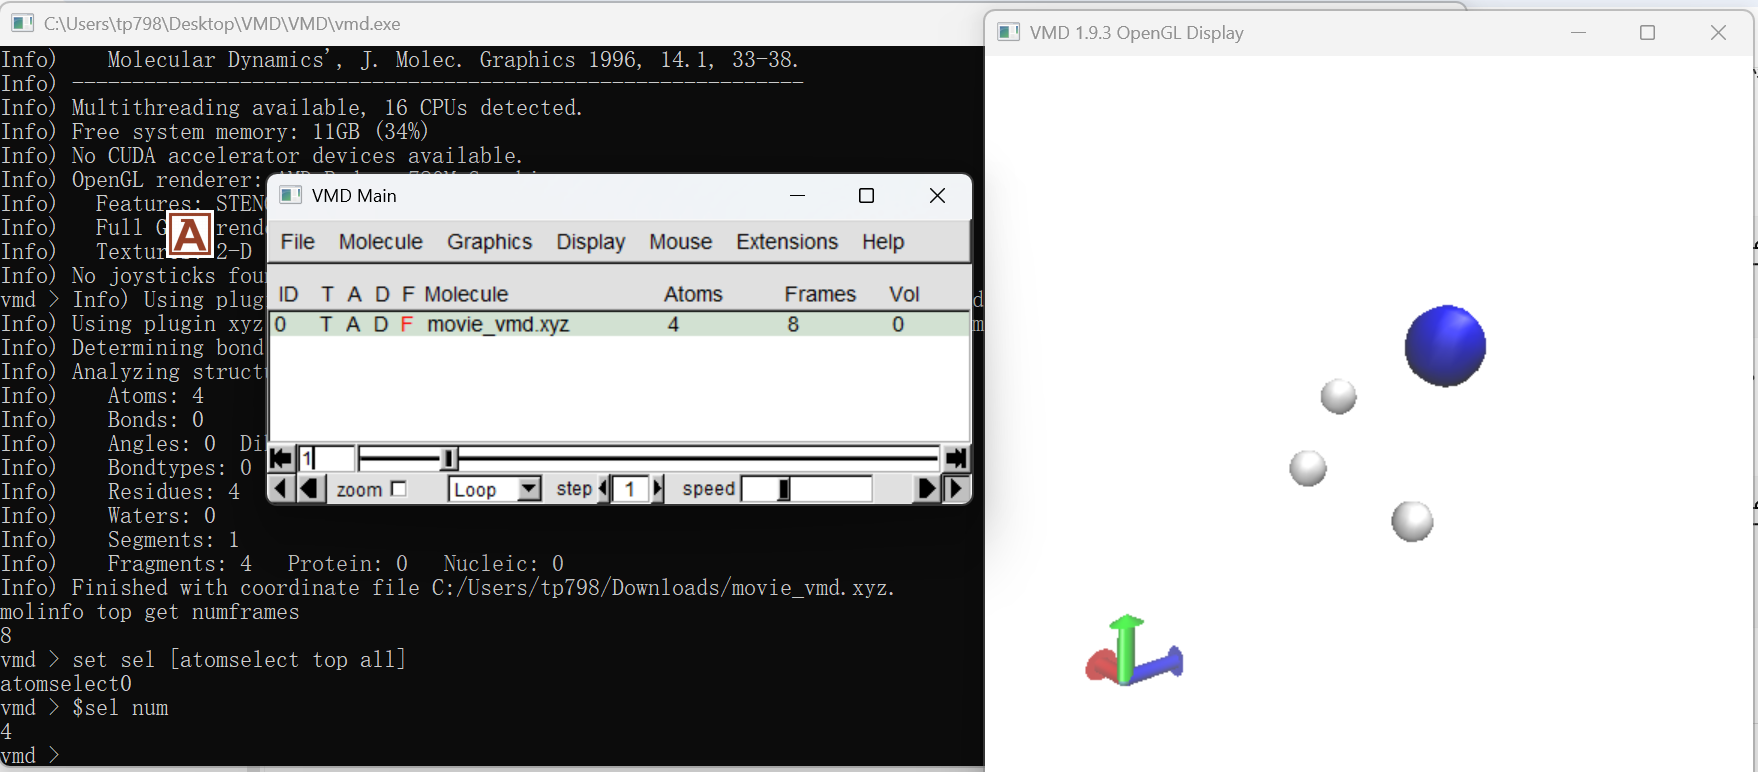Viewport: 1758px width, 772px height.
Task: Open the Loop animation style dropdown
Action: [495, 489]
